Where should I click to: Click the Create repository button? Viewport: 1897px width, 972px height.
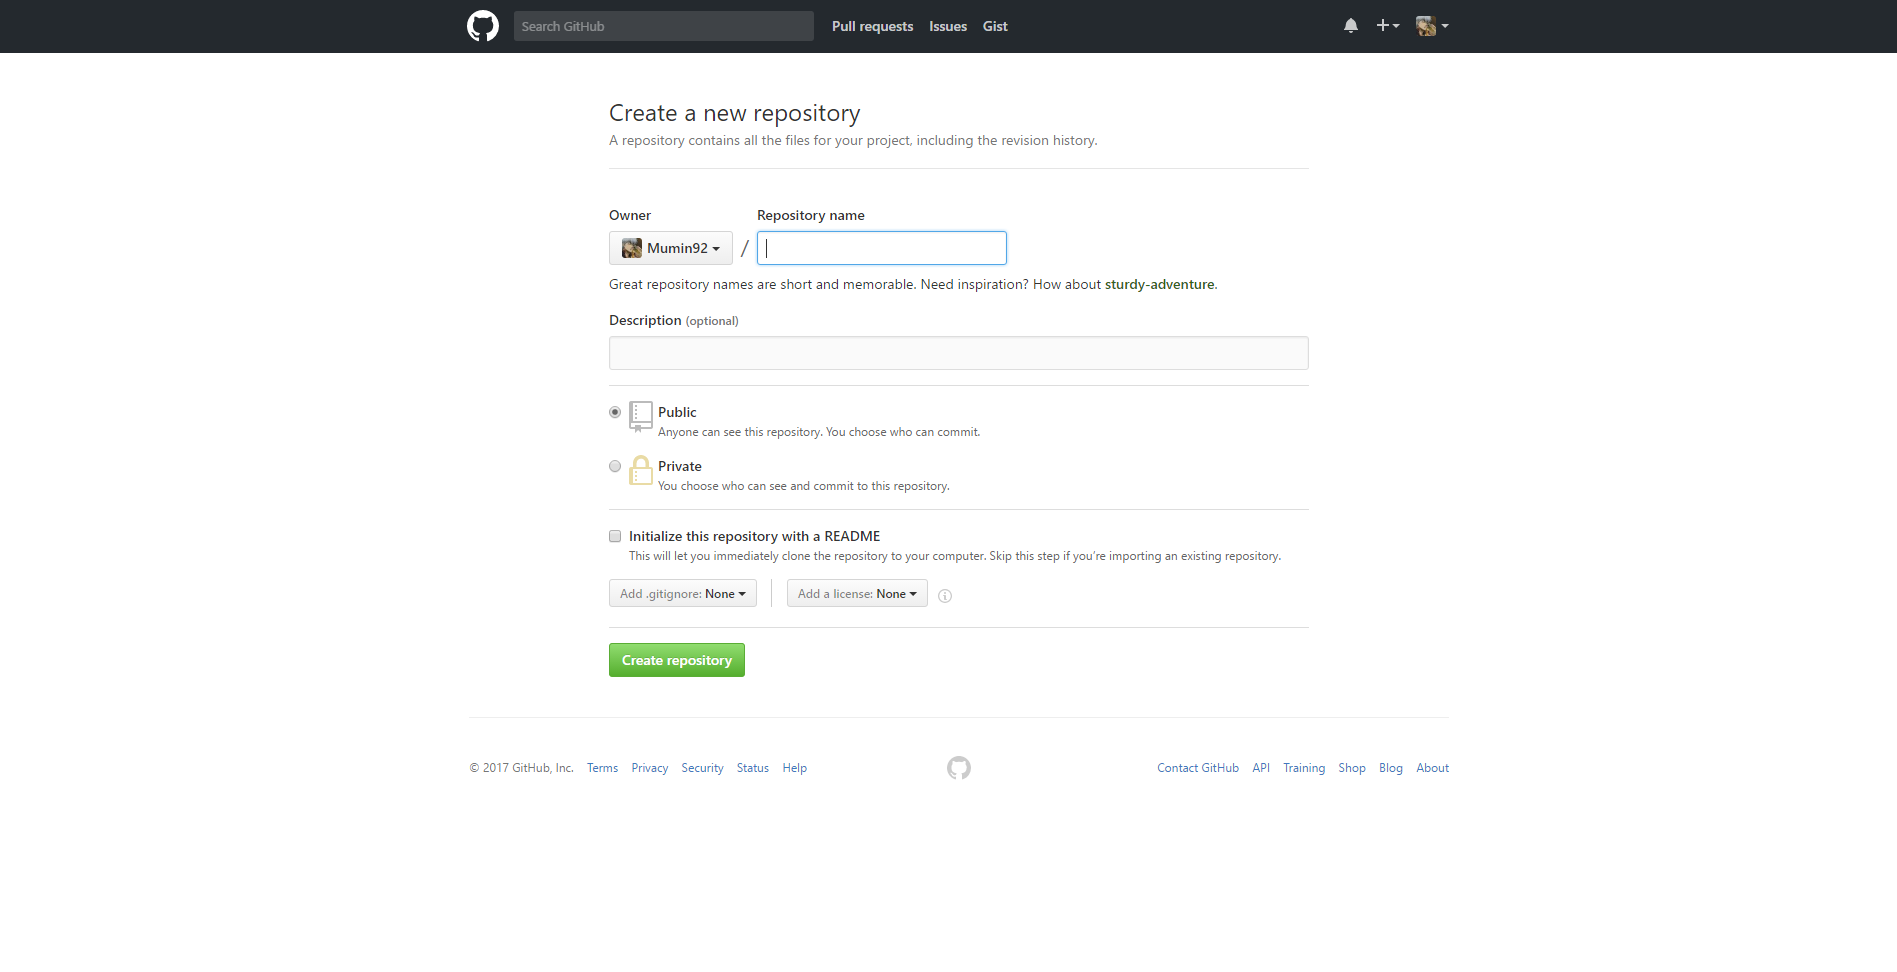(x=676, y=660)
